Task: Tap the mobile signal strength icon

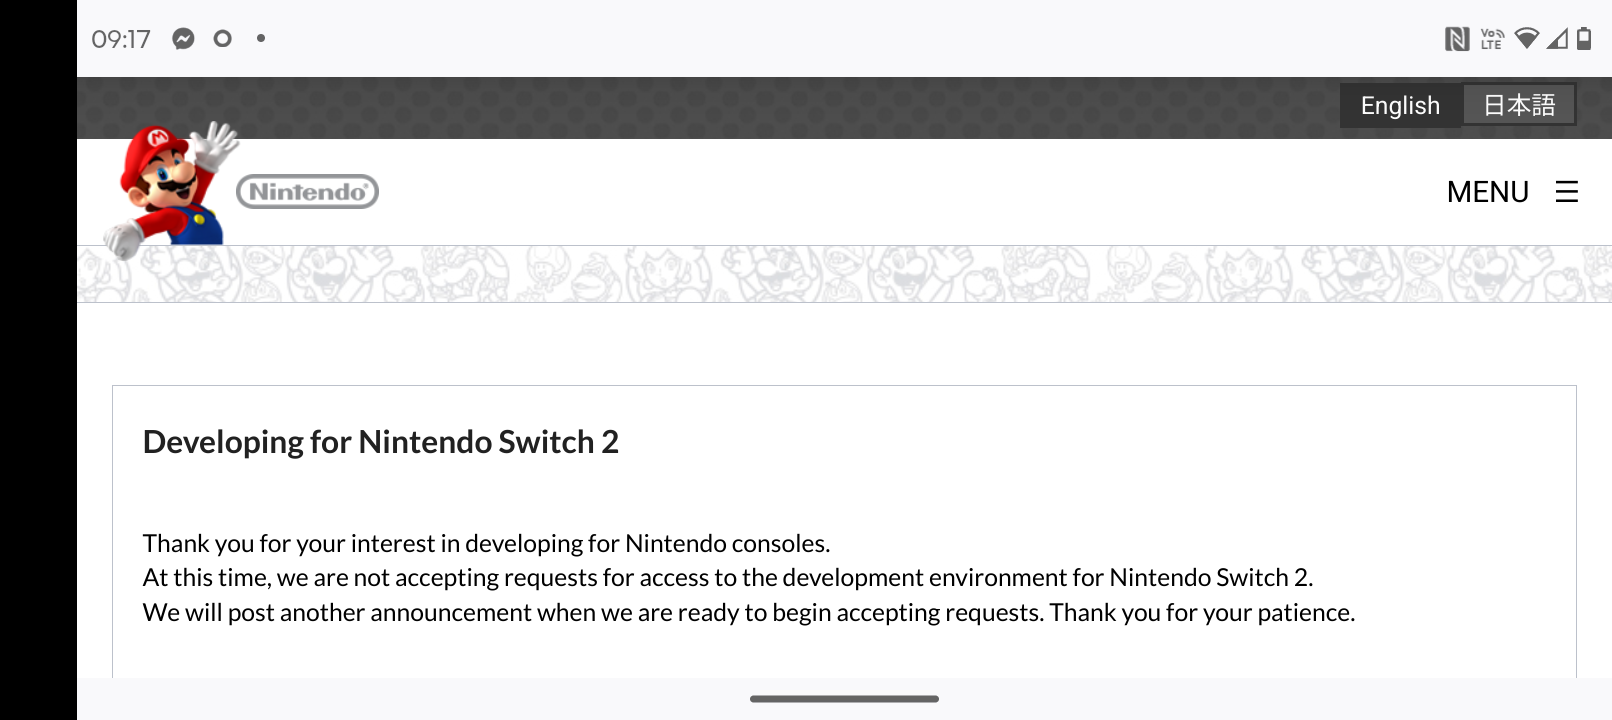Action: tap(1557, 39)
